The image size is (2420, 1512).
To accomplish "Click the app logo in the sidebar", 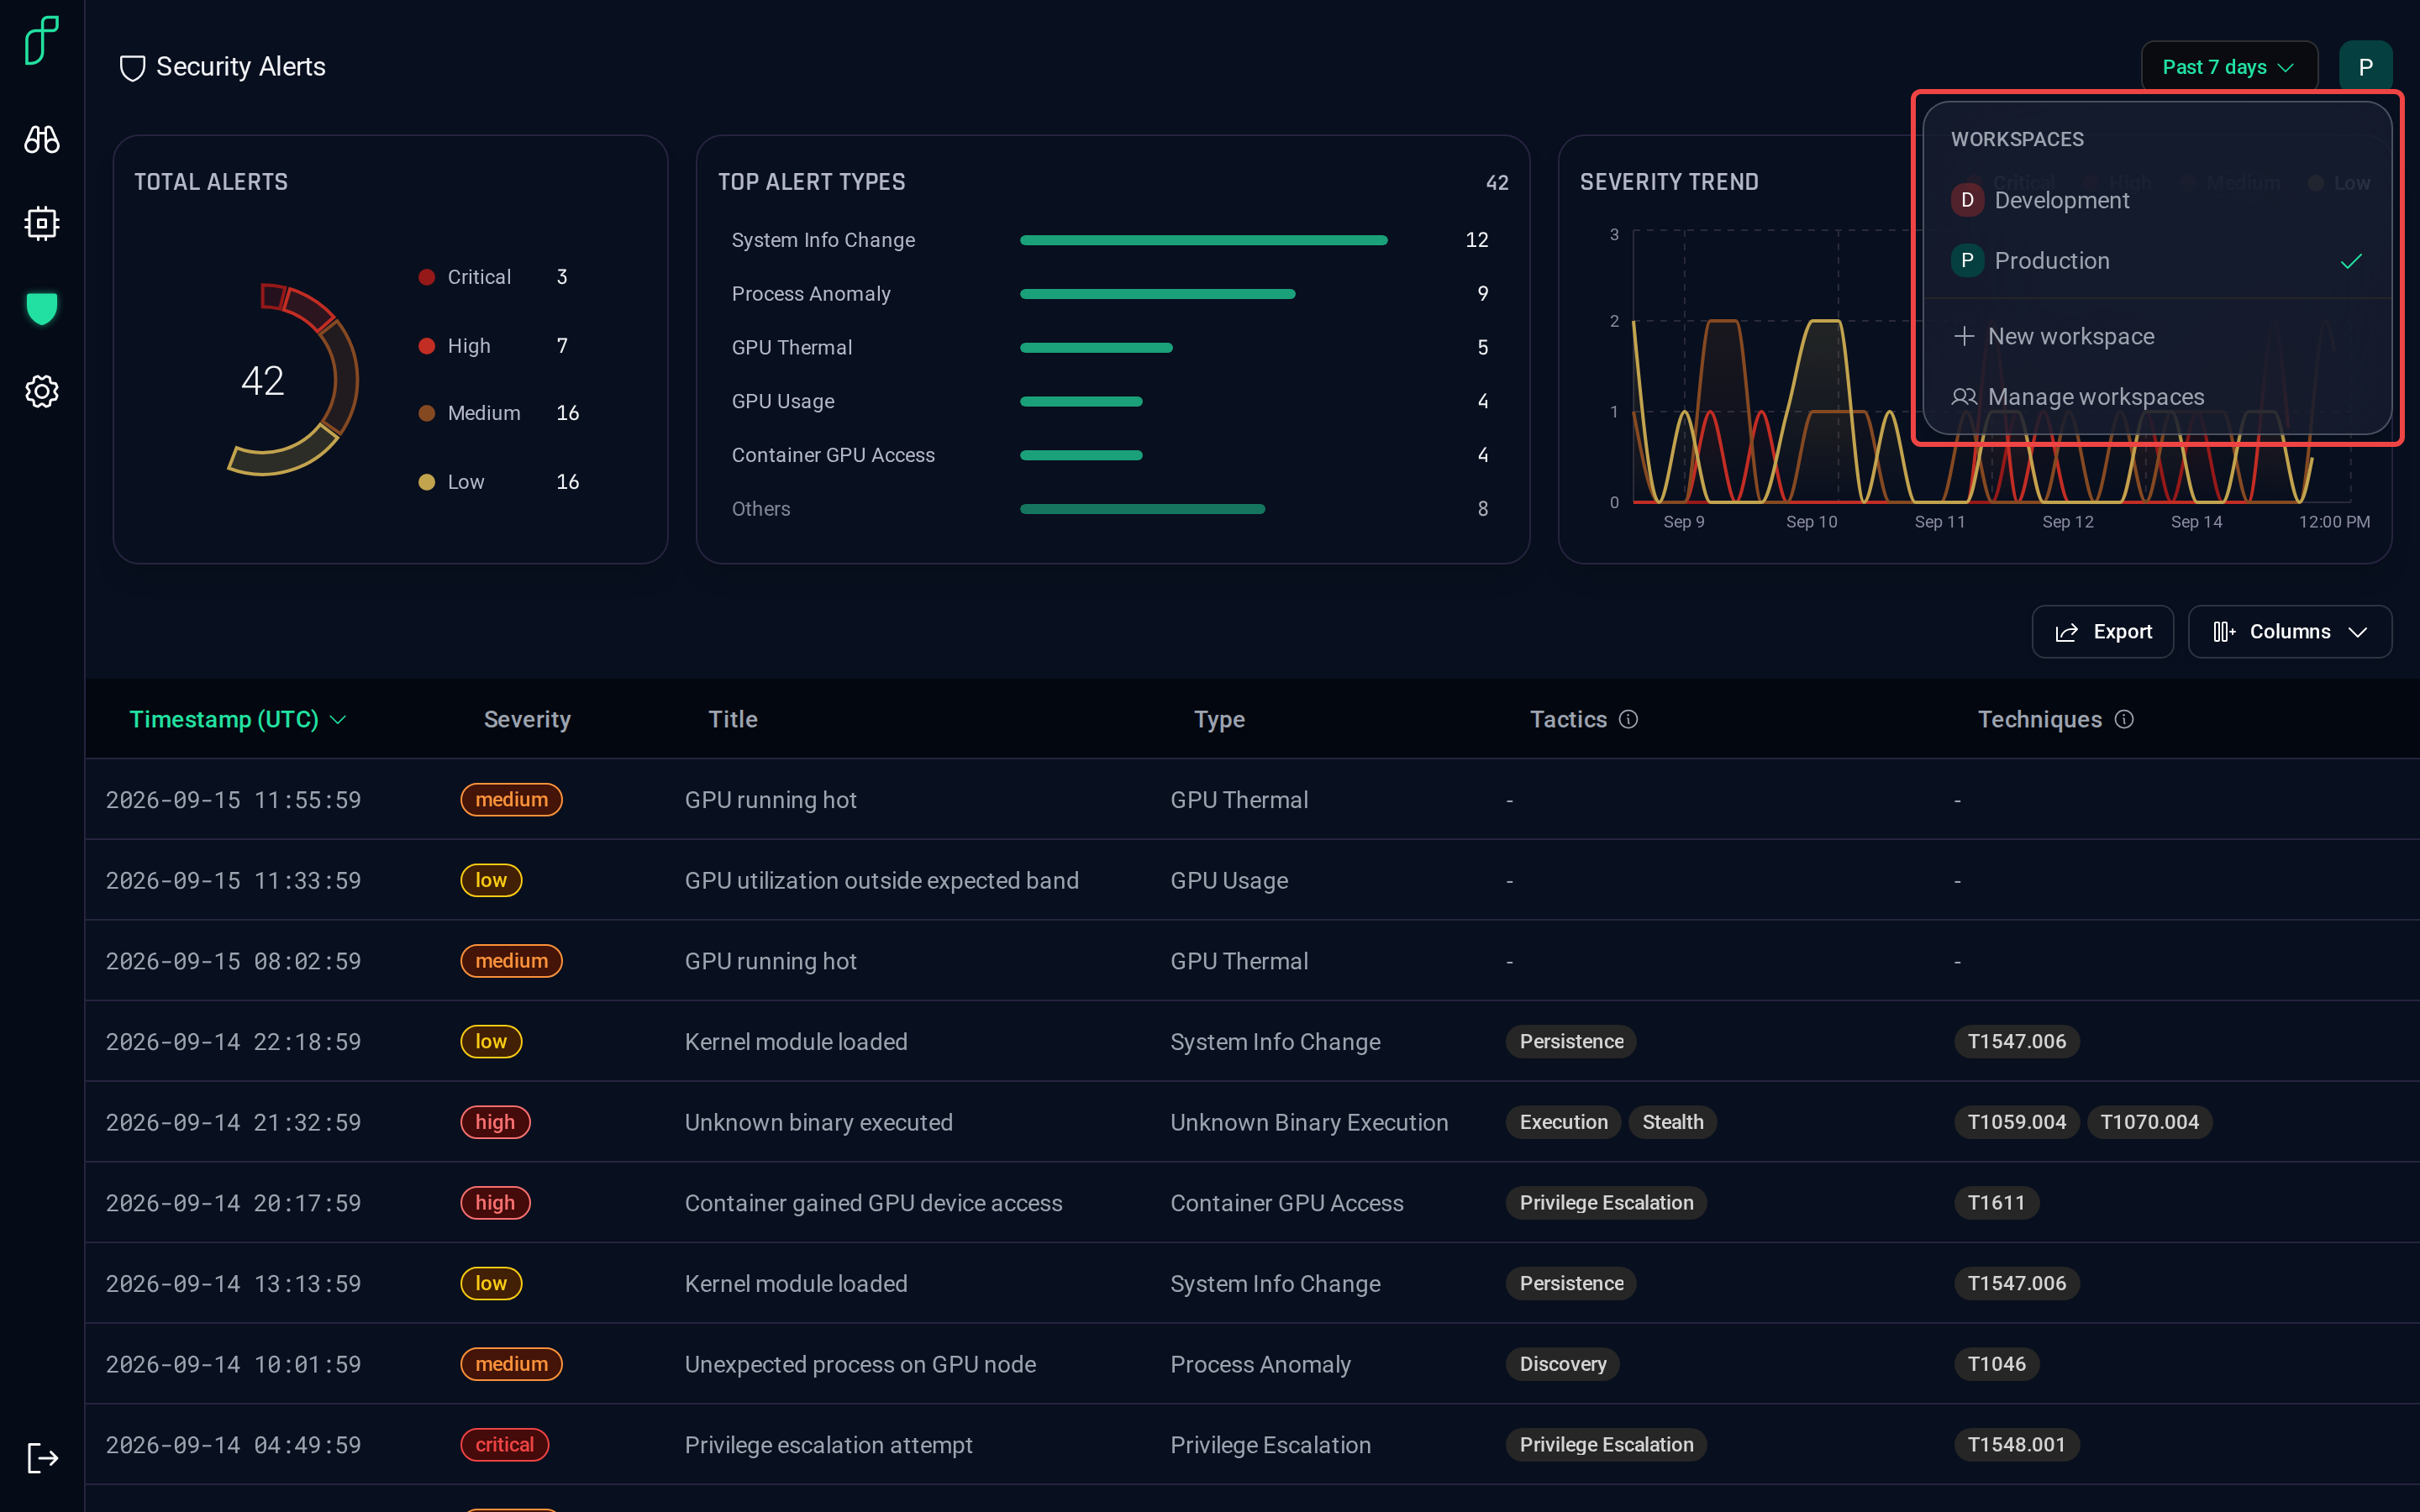I will [x=42, y=41].
